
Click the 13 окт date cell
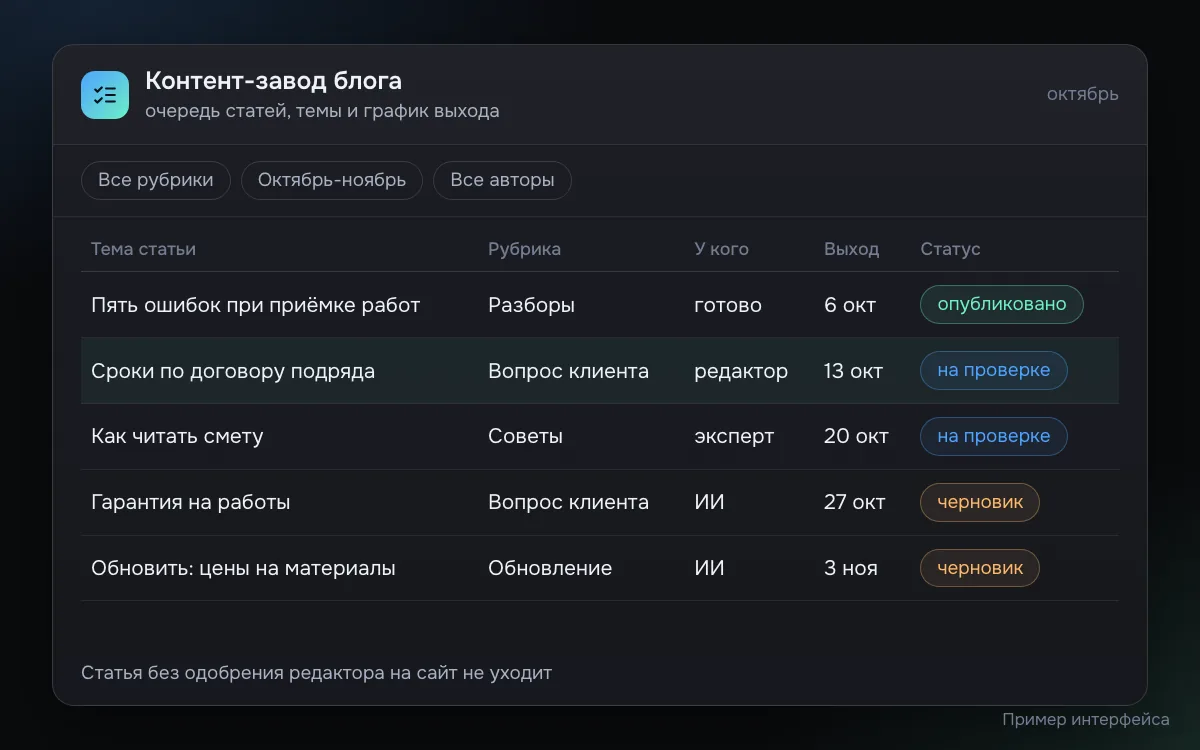point(853,371)
